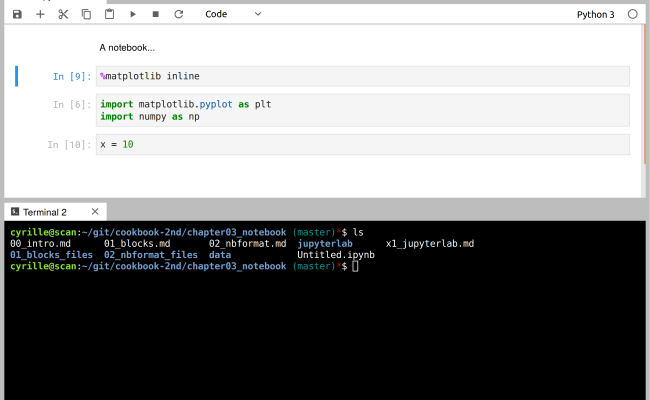This screenshot has height=400, width=650.
Task: Click into the x = 10 cell
Action: point(363,144)
